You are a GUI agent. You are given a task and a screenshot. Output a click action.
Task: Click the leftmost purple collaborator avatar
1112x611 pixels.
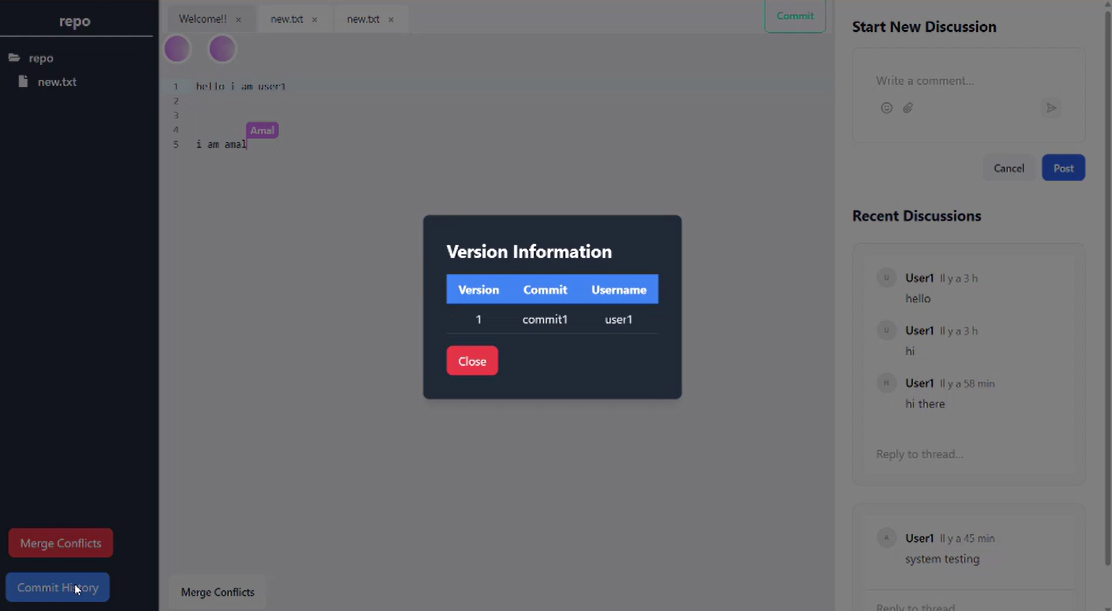coord(177,48)
